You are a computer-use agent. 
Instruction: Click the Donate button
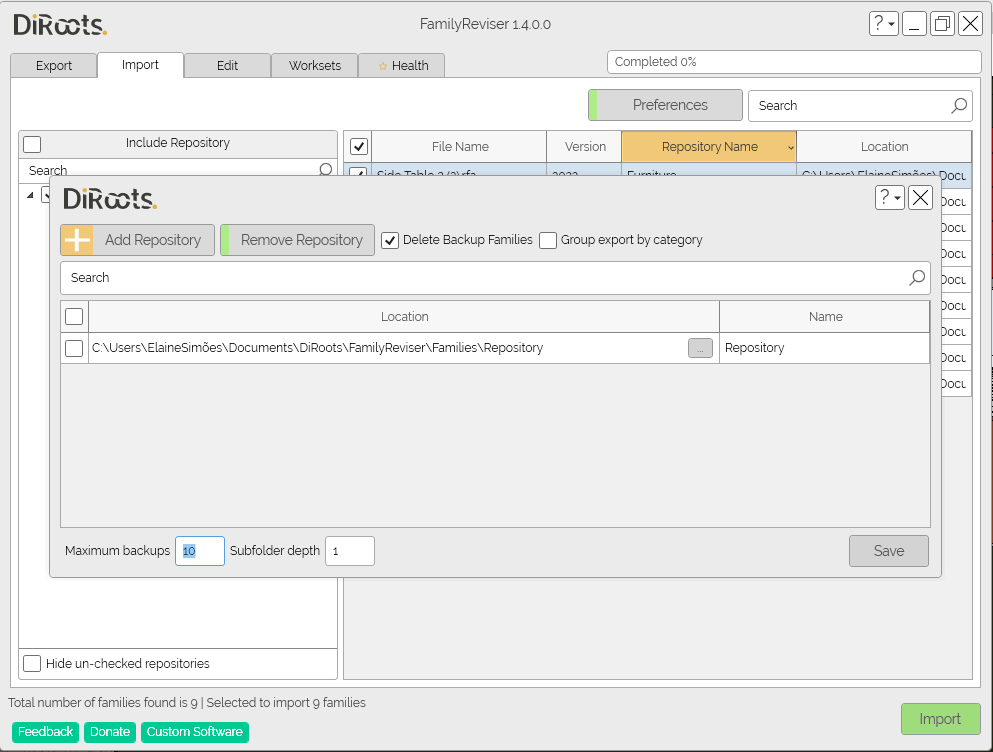[109, 731]
